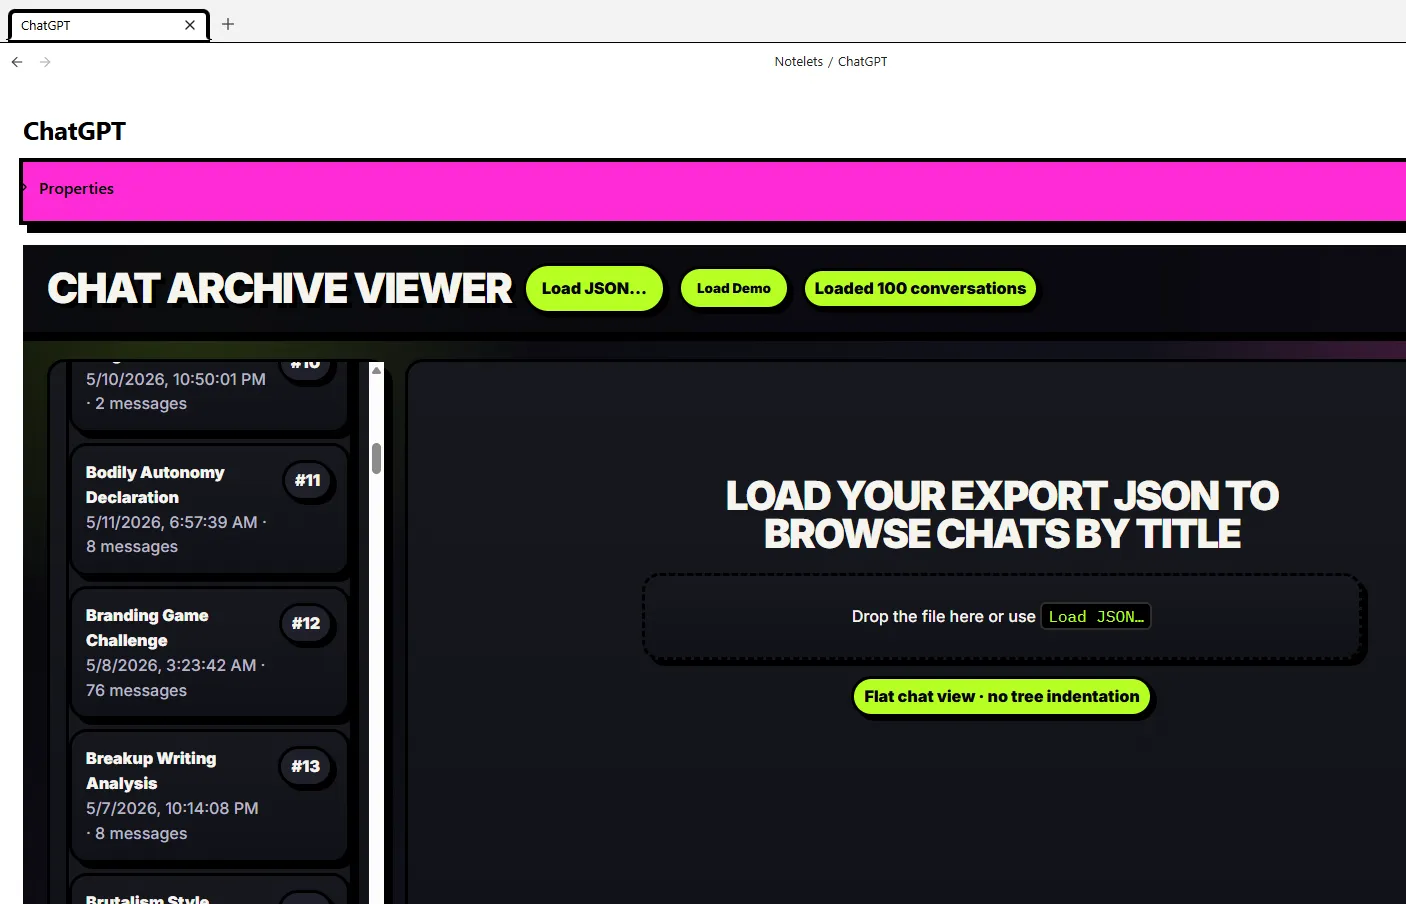This screenshot has width=1406, height=904.
Task: Open the Notelets breadcrumb
Action: coord(798,62)
